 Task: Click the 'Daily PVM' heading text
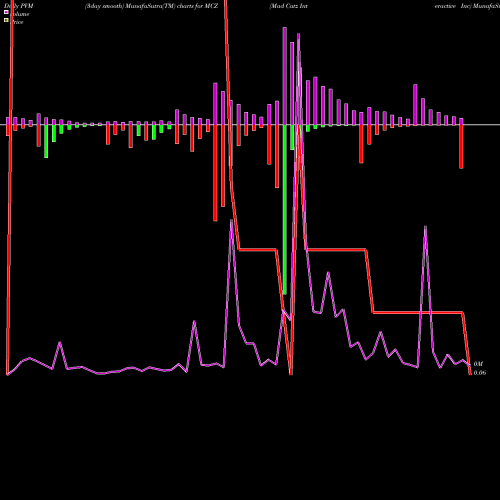(x=19, y=6)
